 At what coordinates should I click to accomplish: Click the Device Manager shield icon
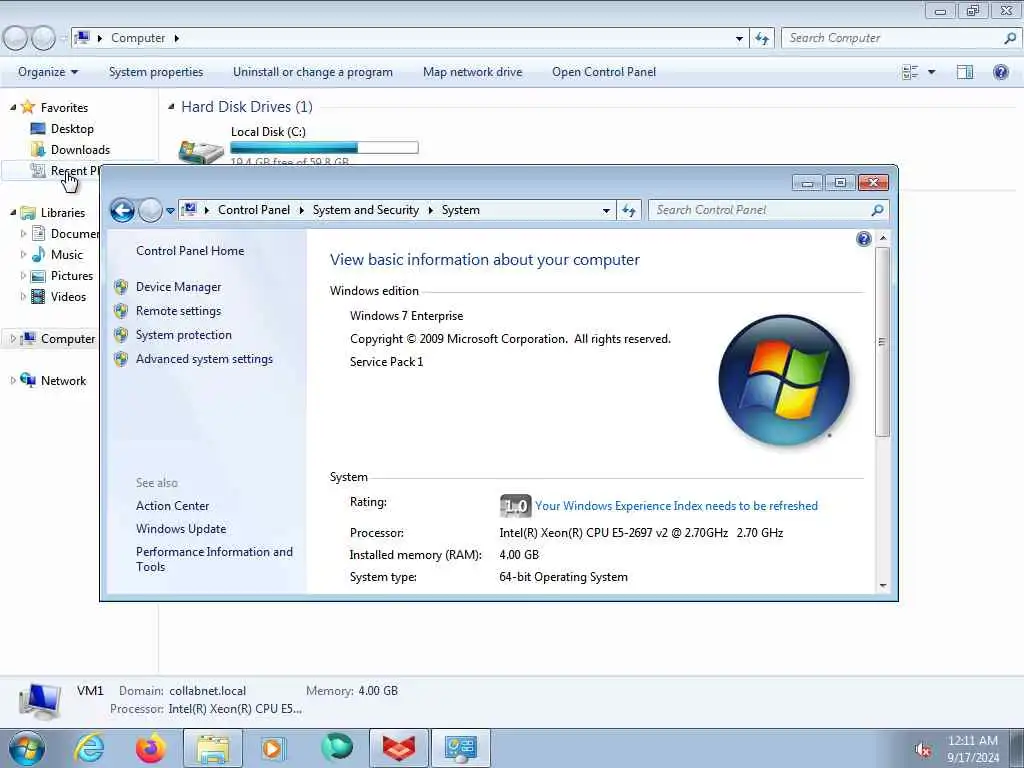[121, 287]
